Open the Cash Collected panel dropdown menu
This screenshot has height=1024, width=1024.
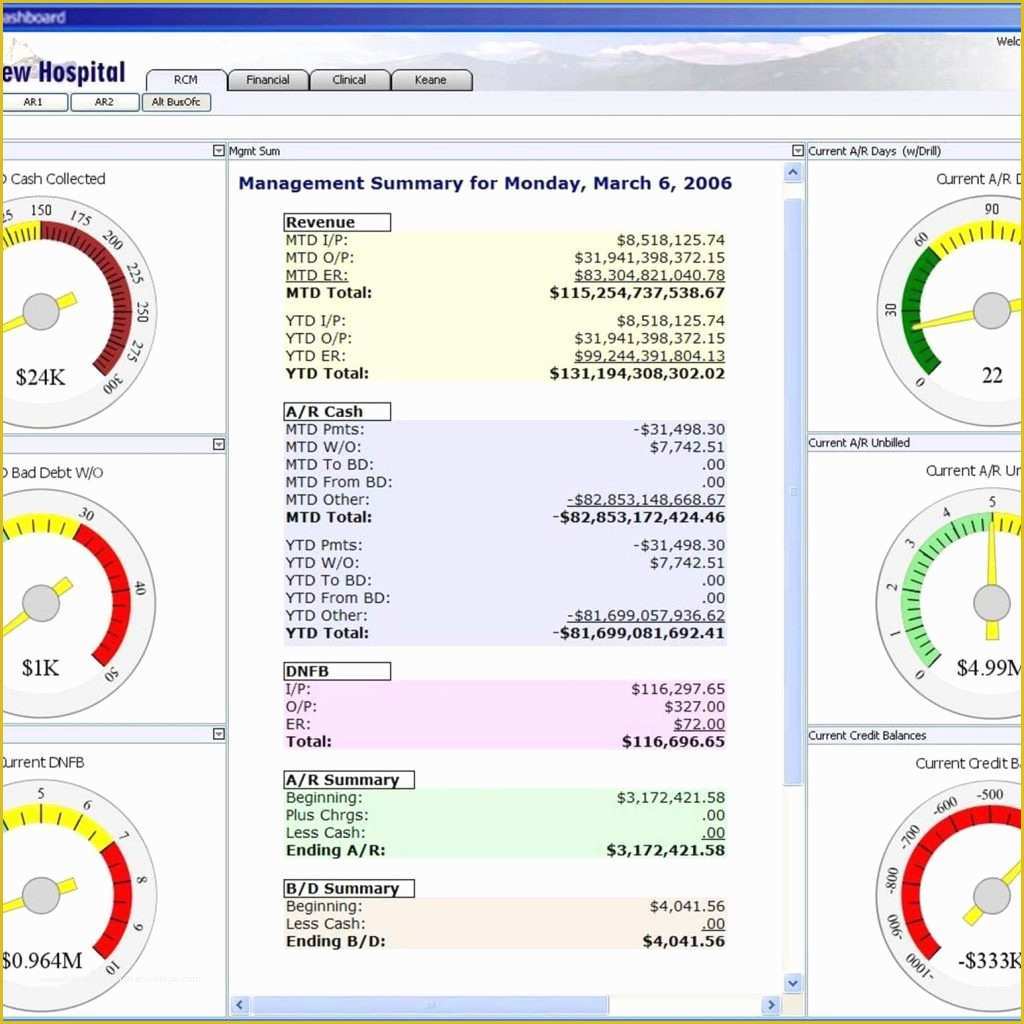pyautogui.click(x=219, y=151)
